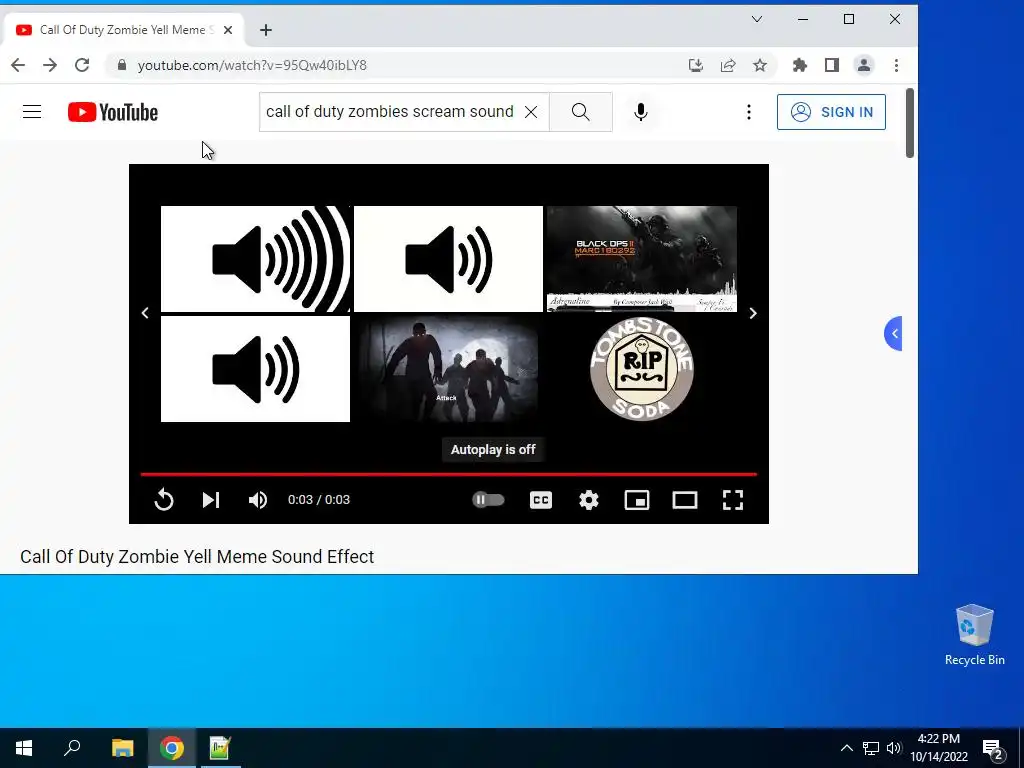Start voice search with the microphone icon
The width and height of the screenshot is (1024, 768).
[x=641, y=112]
